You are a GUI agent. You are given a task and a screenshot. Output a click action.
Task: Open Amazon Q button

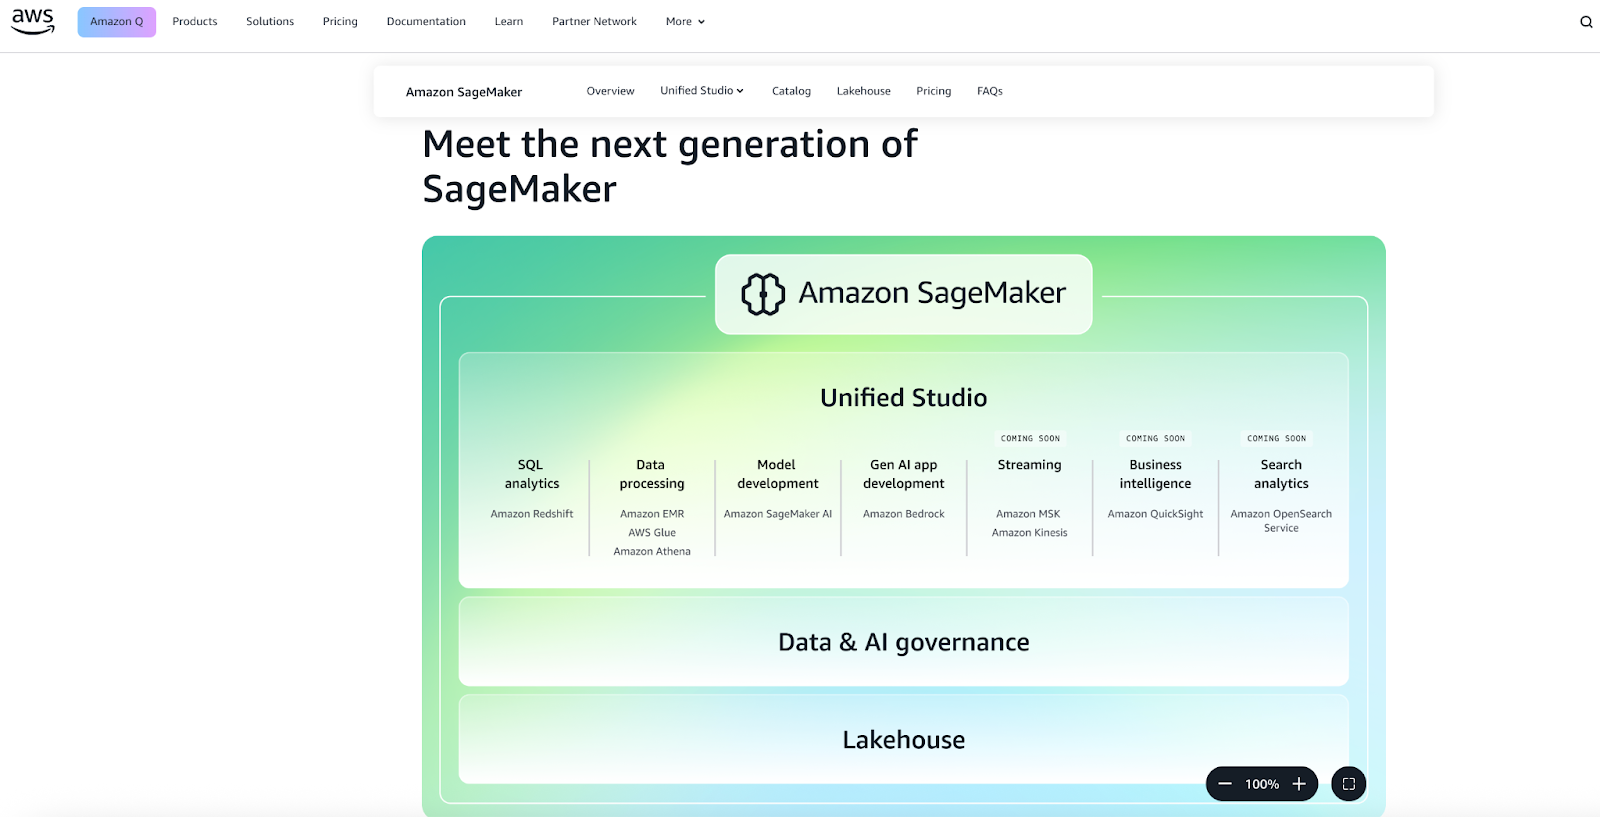click(117, 22)
